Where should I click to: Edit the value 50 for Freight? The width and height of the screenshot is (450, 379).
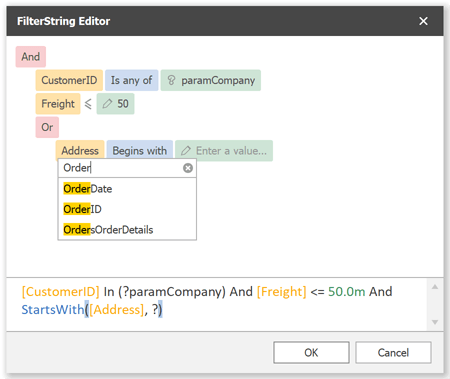point(123,104)
